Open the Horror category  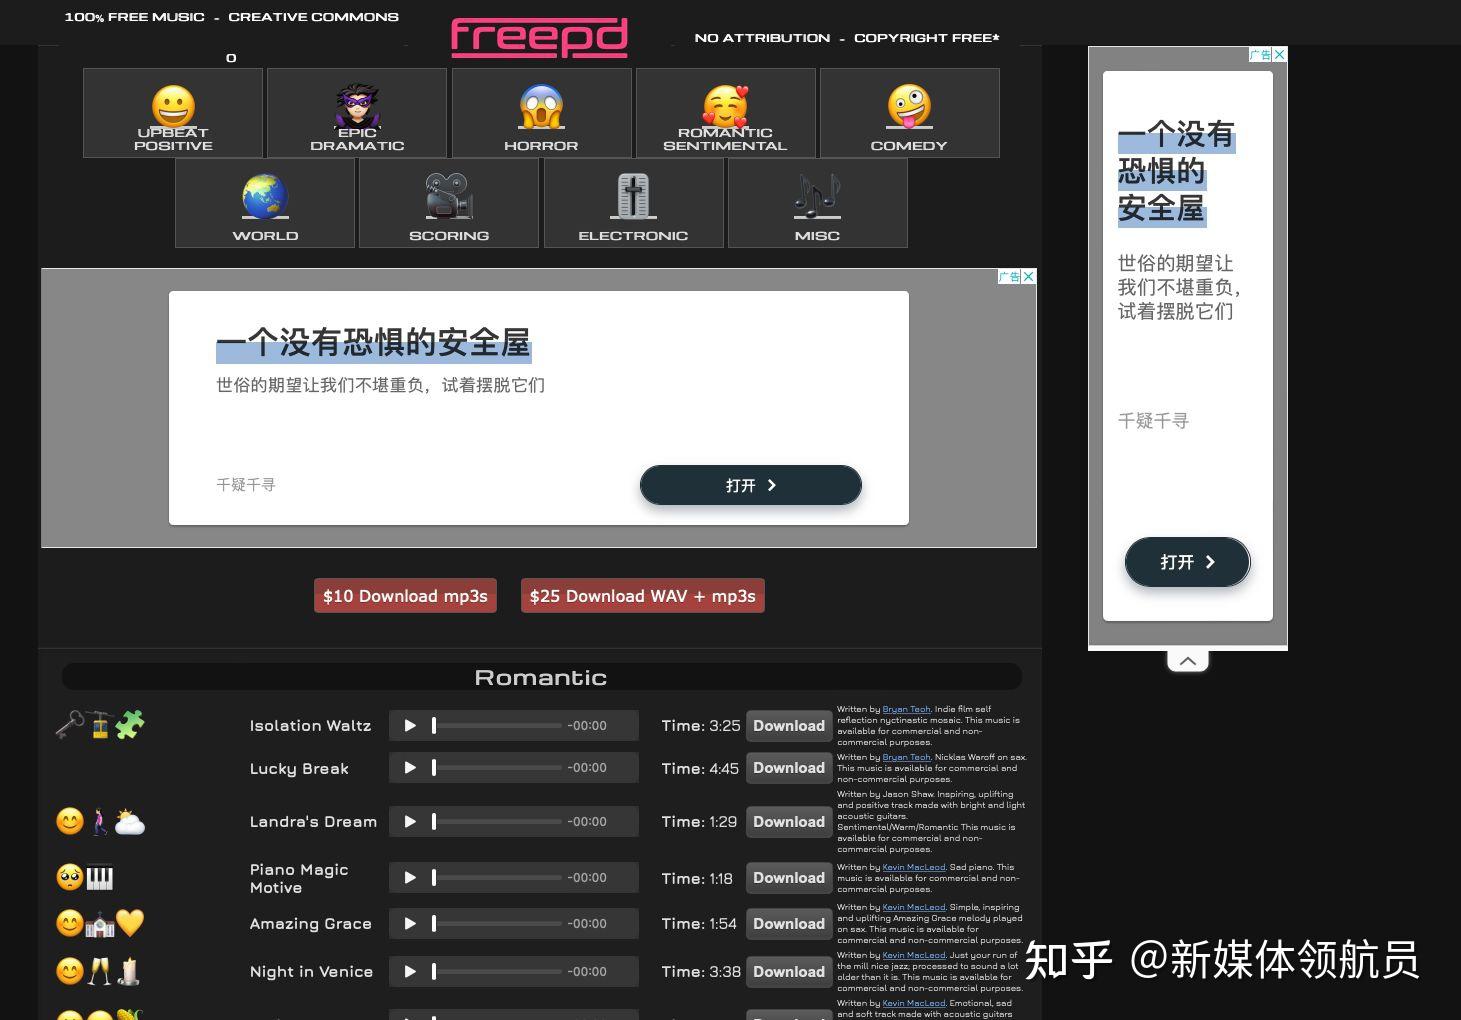point(541,113)
